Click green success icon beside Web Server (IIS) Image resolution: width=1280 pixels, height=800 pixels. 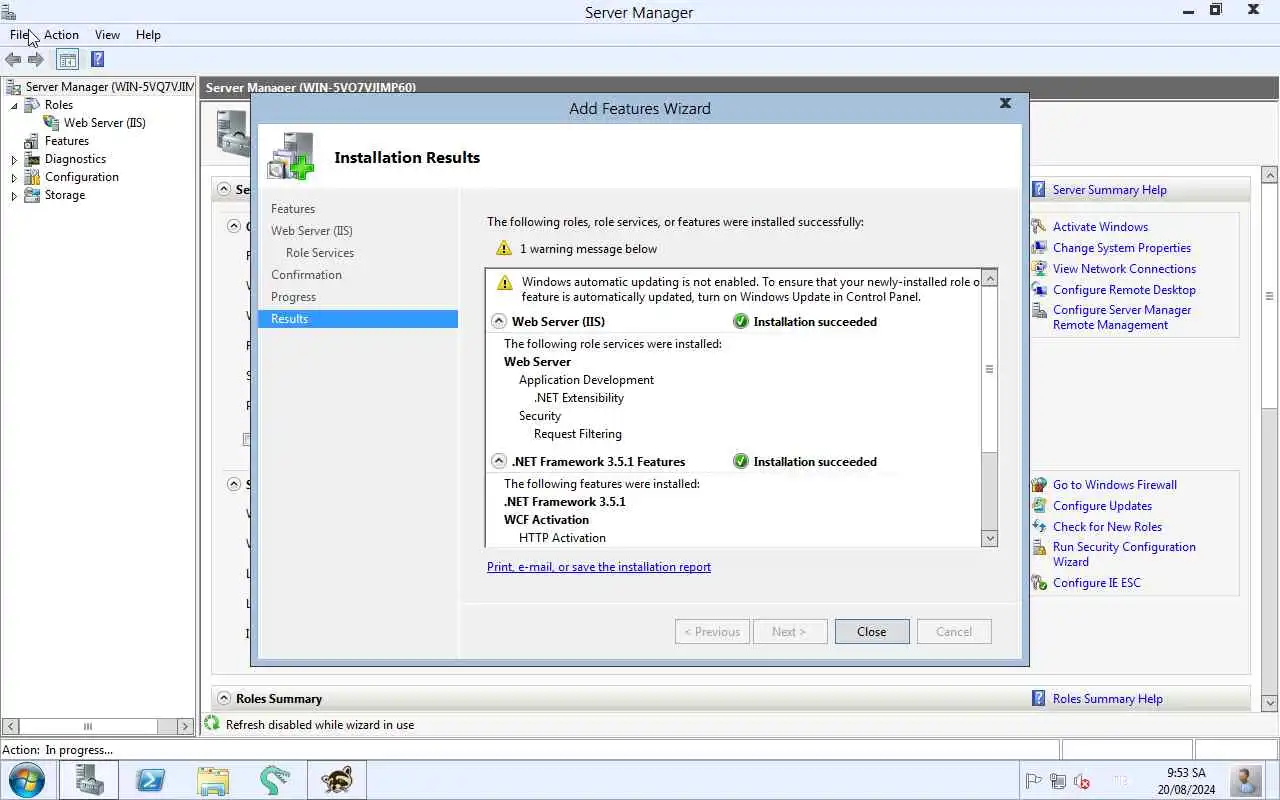pos(740,322)
